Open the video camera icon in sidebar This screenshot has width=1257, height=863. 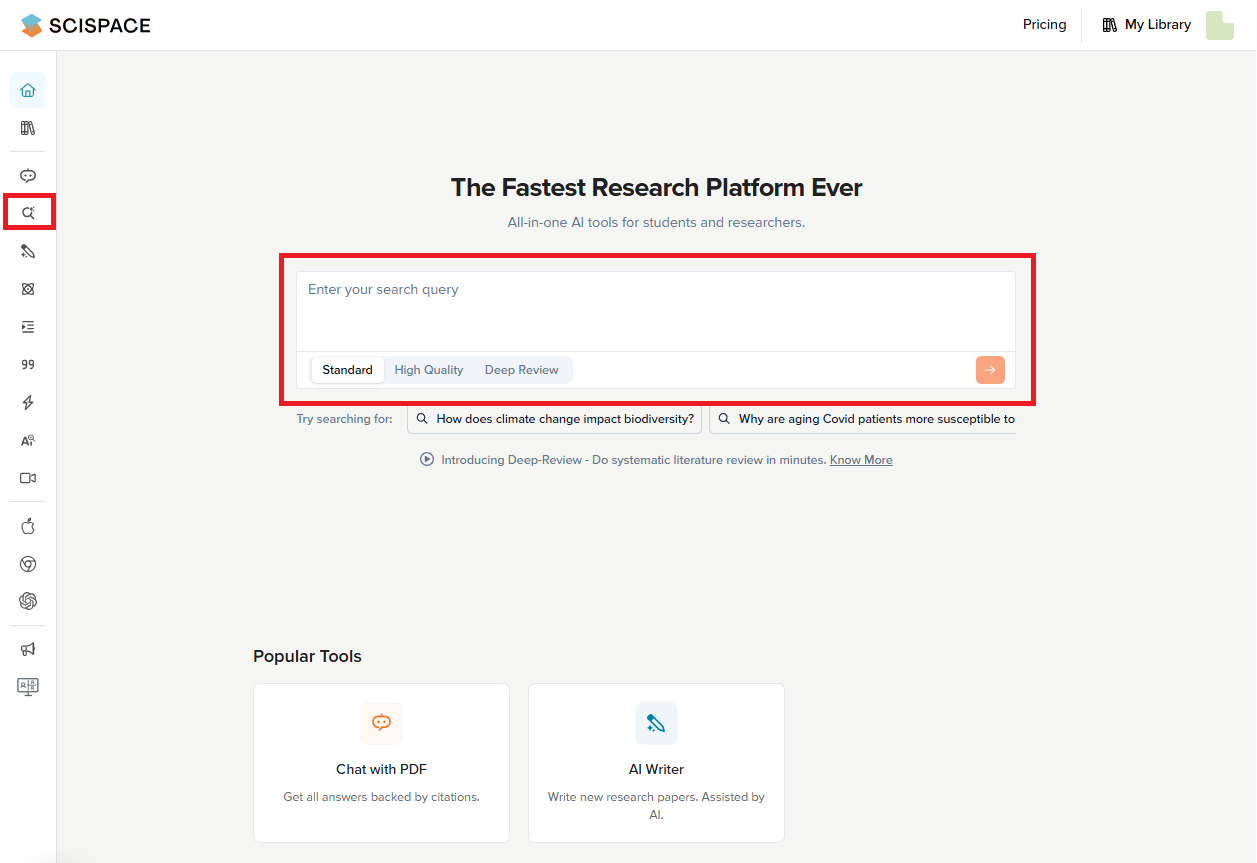tap(28, 478)
